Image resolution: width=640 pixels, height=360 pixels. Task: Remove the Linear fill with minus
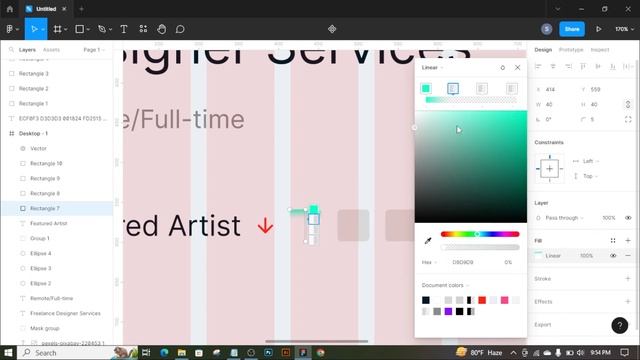point(628,256)
